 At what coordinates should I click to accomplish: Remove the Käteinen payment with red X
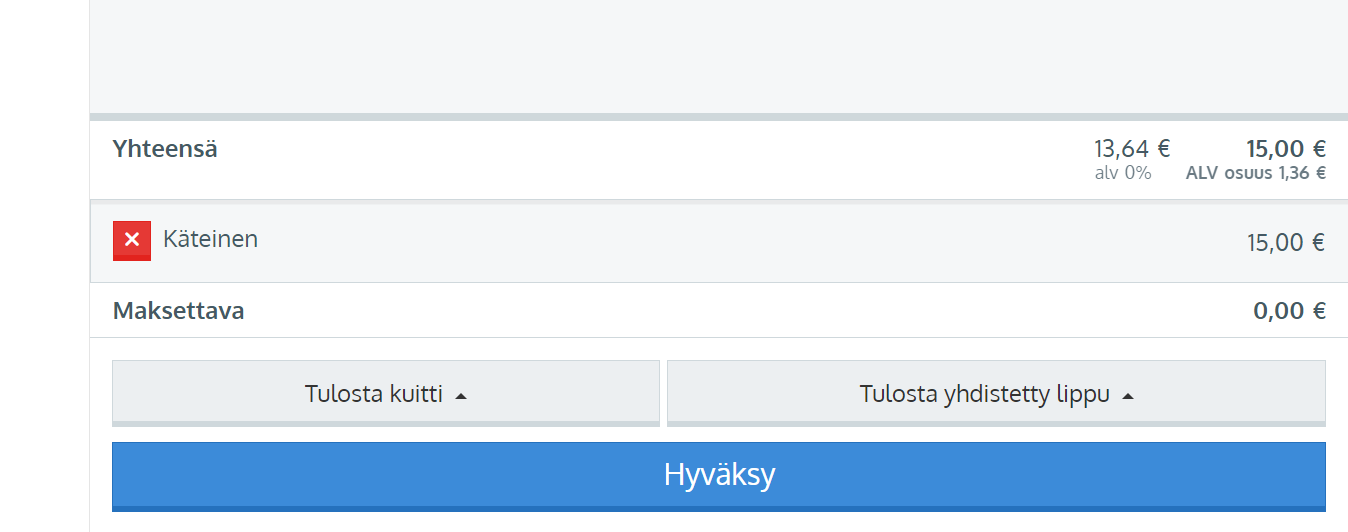pos(132,241)
